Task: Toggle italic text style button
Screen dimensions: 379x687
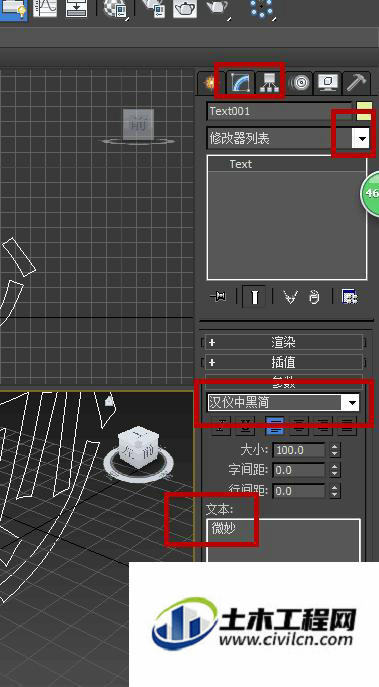Action: click(x=222, y=426)
